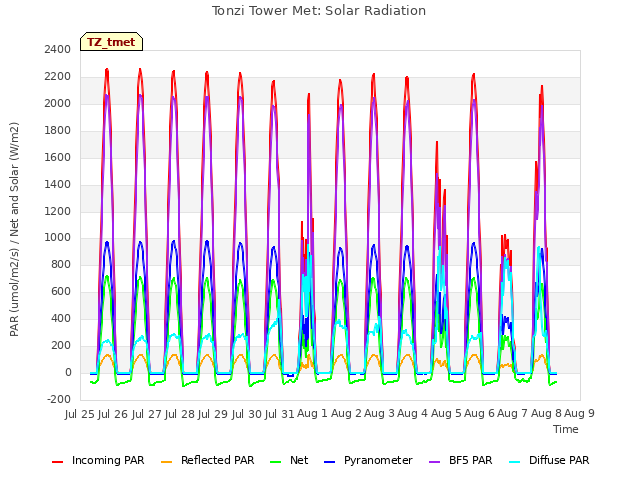Screen dimensions: 640x480
Task: Click the Aug 1 x-axis date label
Action: 312,413
